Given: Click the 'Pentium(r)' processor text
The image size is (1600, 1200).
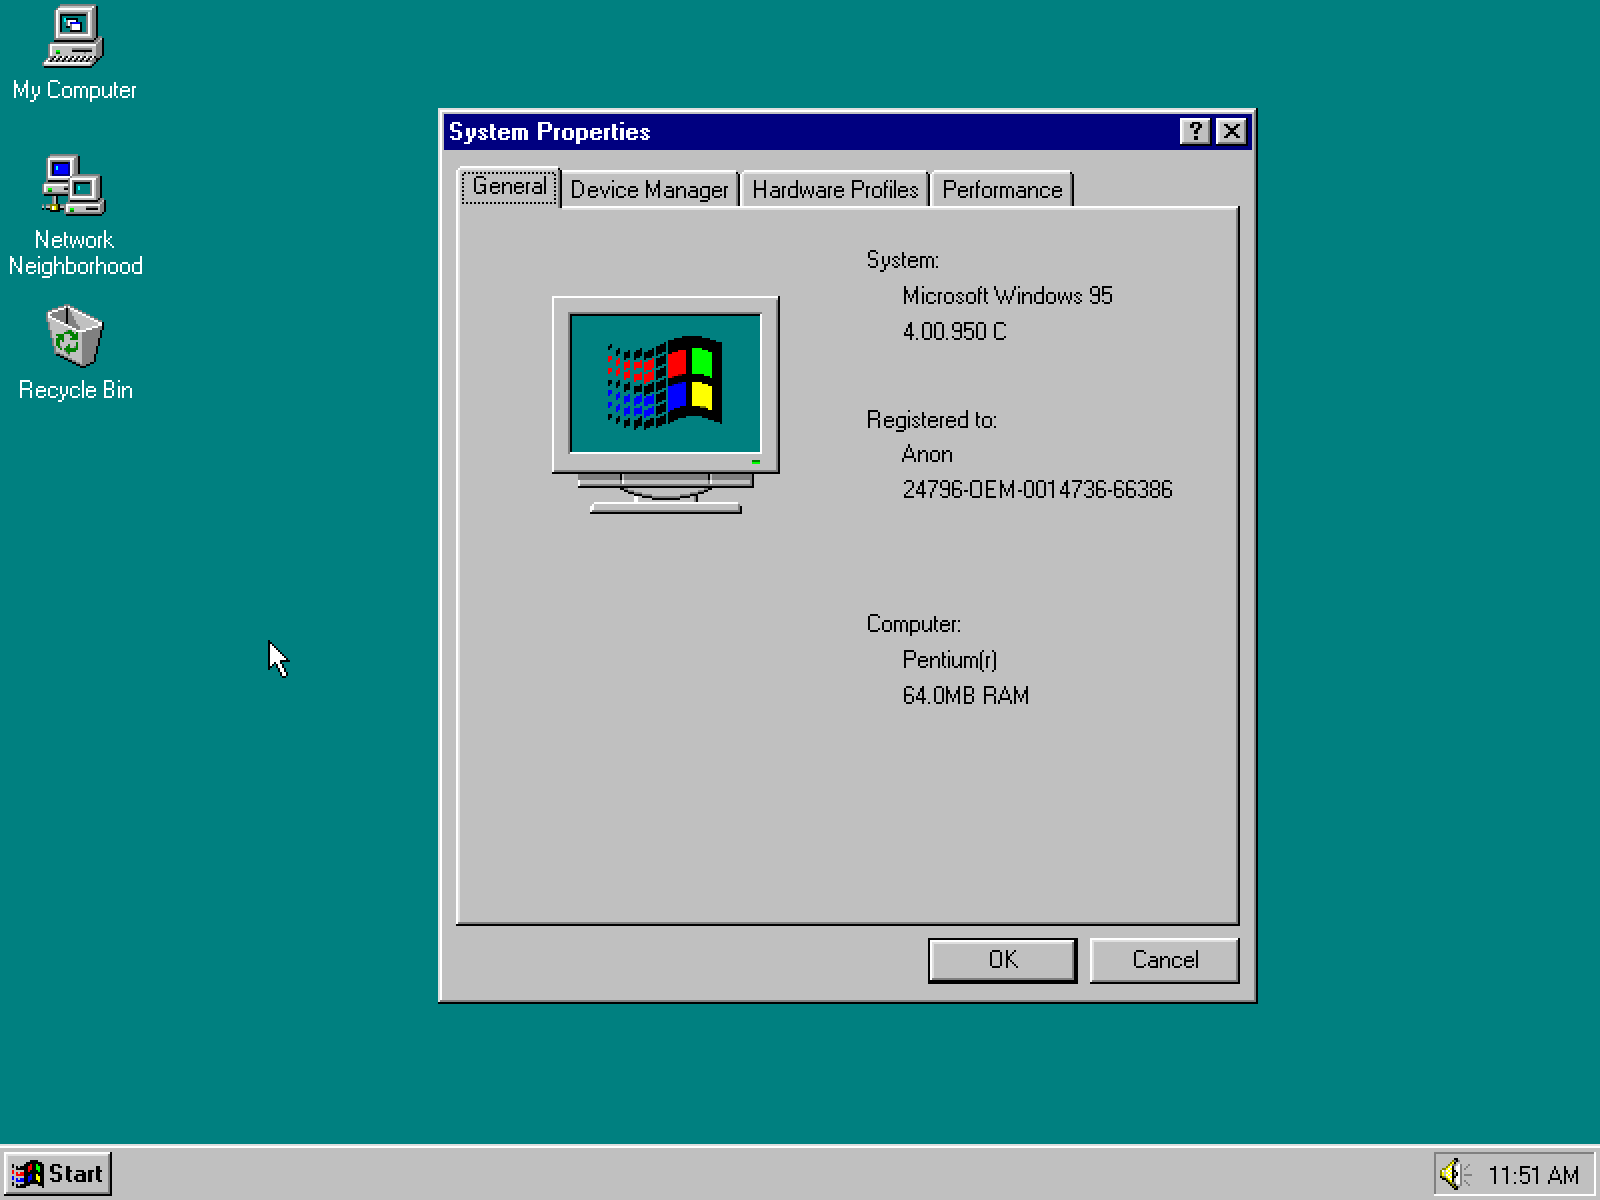Looking at the screenshot, I should (x=950, y=660).
